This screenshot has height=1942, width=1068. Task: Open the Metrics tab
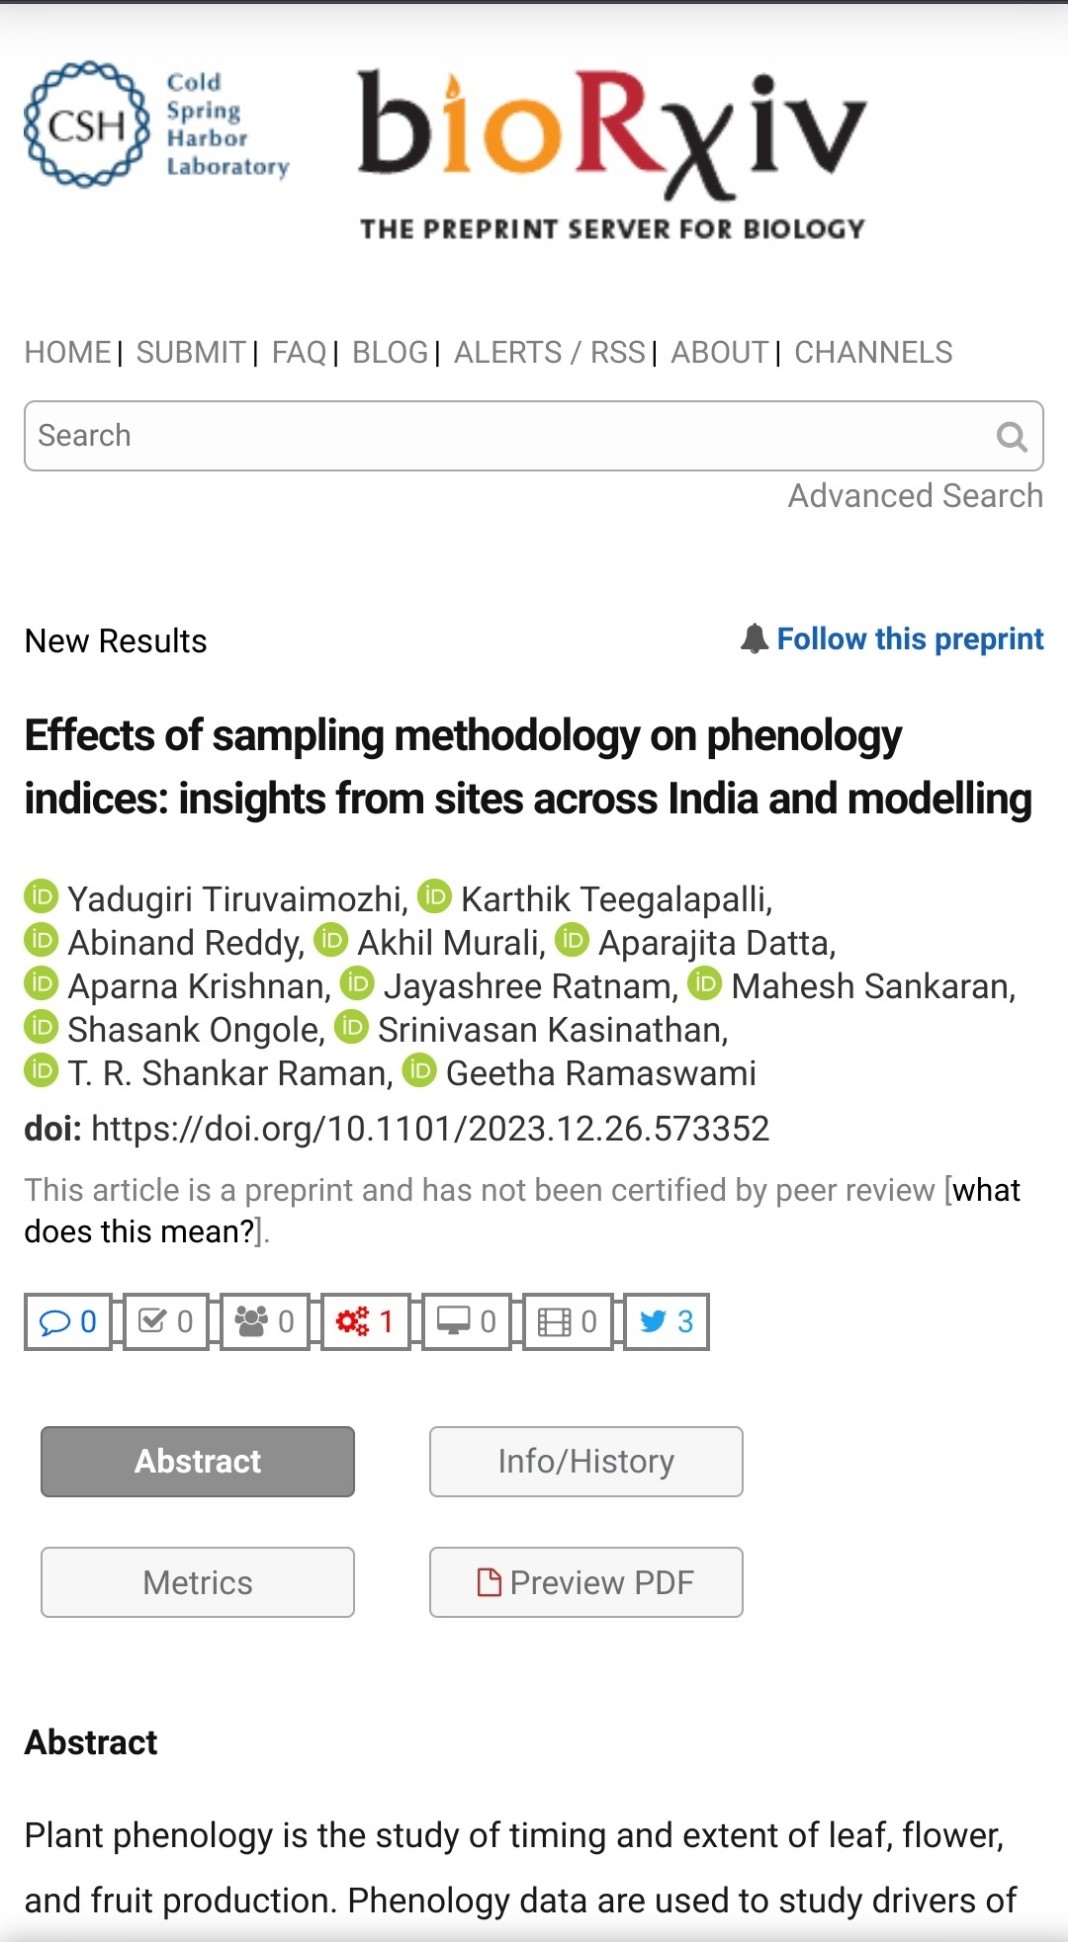pos(198,1583)
